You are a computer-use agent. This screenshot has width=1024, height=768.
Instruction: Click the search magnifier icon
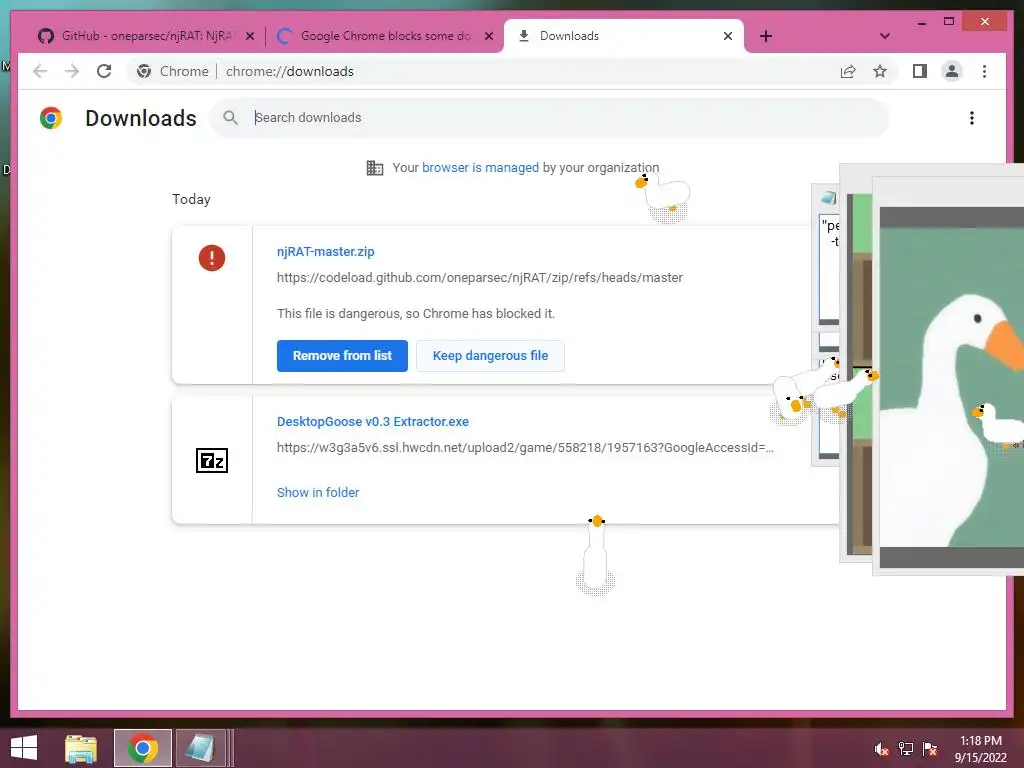pos(230,118)
